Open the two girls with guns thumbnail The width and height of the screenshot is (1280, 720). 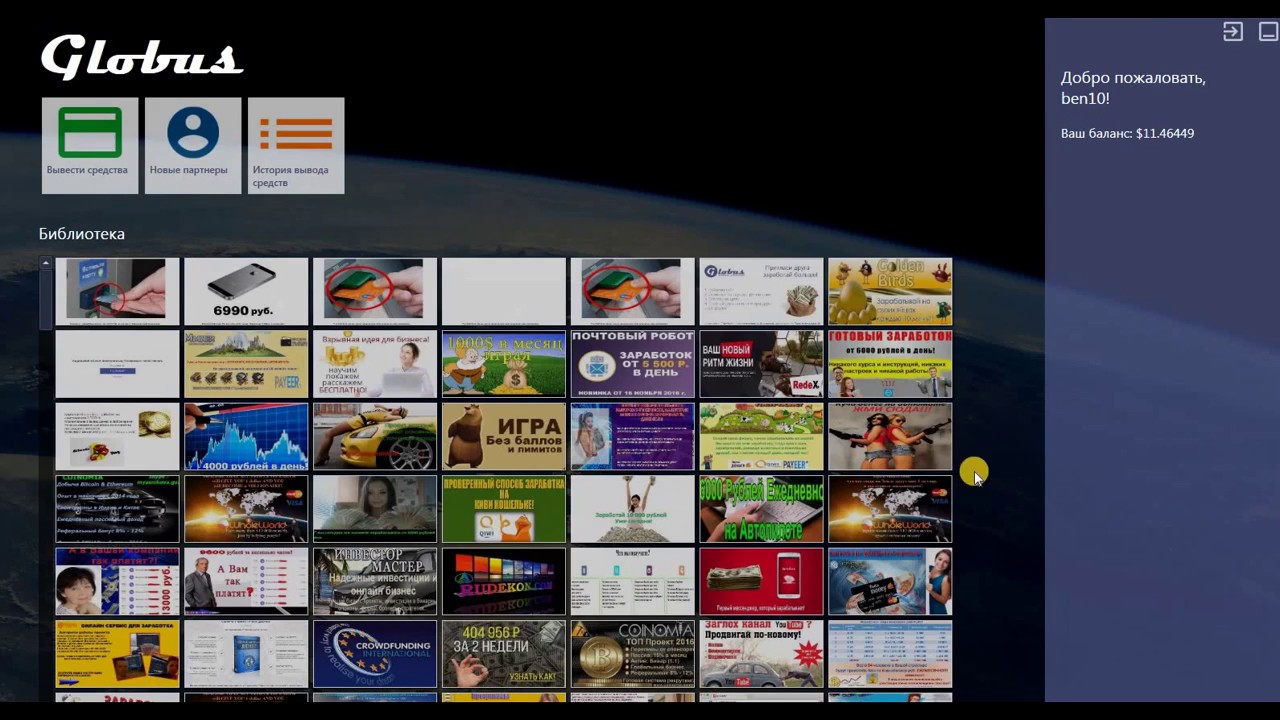click(890, 436)
